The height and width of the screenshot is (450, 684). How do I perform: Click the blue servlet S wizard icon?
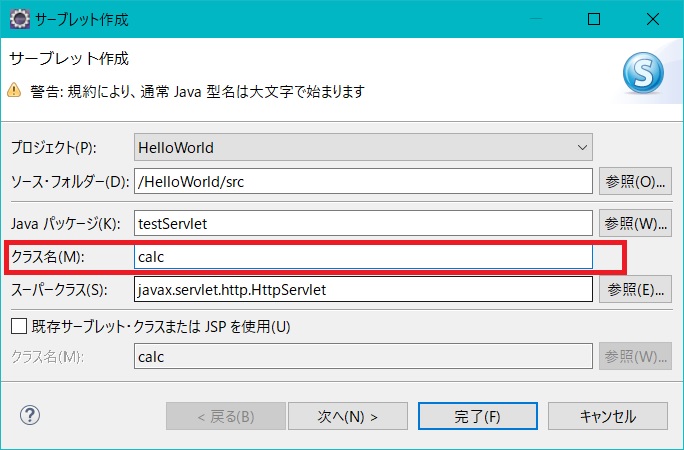(643, 73)
